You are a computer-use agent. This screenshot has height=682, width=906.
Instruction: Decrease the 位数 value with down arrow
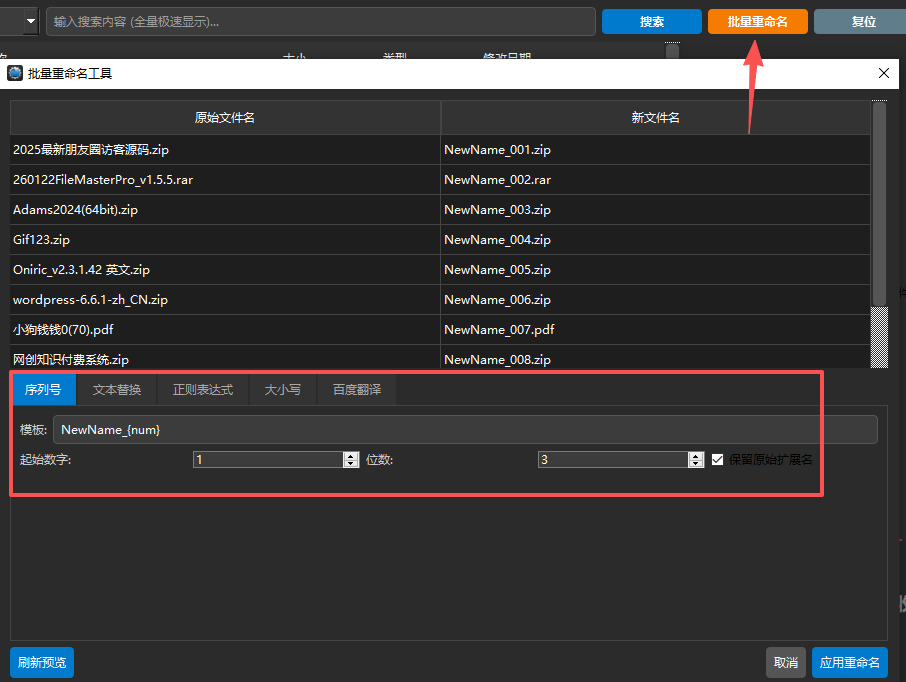click(x=696, y=464)
